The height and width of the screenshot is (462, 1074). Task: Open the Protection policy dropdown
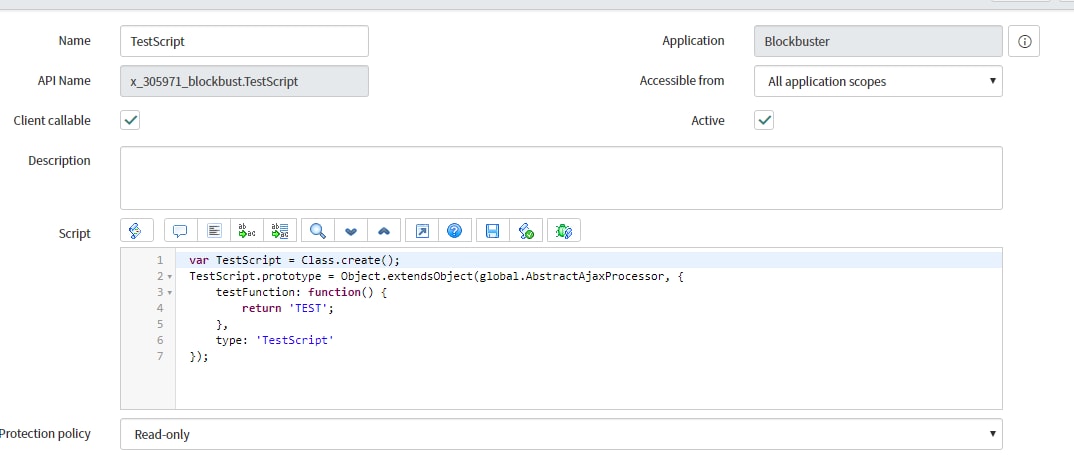click(x=561, y=434)
